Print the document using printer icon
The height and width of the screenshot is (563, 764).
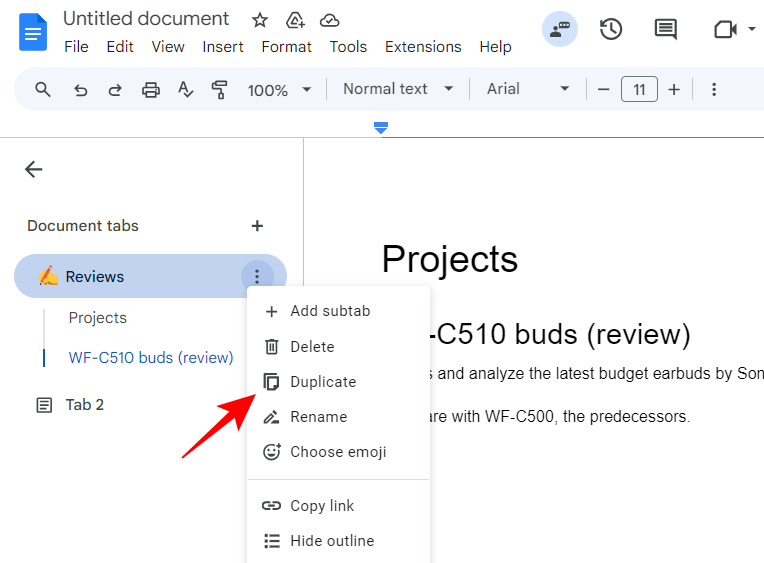151,90
